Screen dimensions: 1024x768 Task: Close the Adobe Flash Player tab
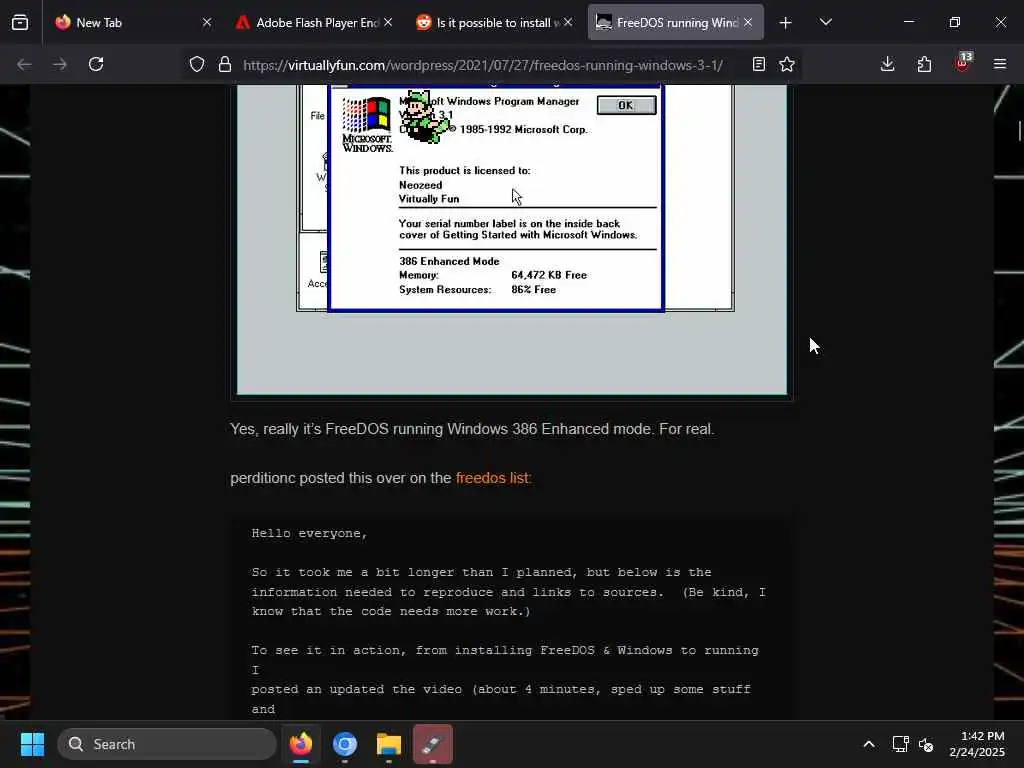point(388,23)
